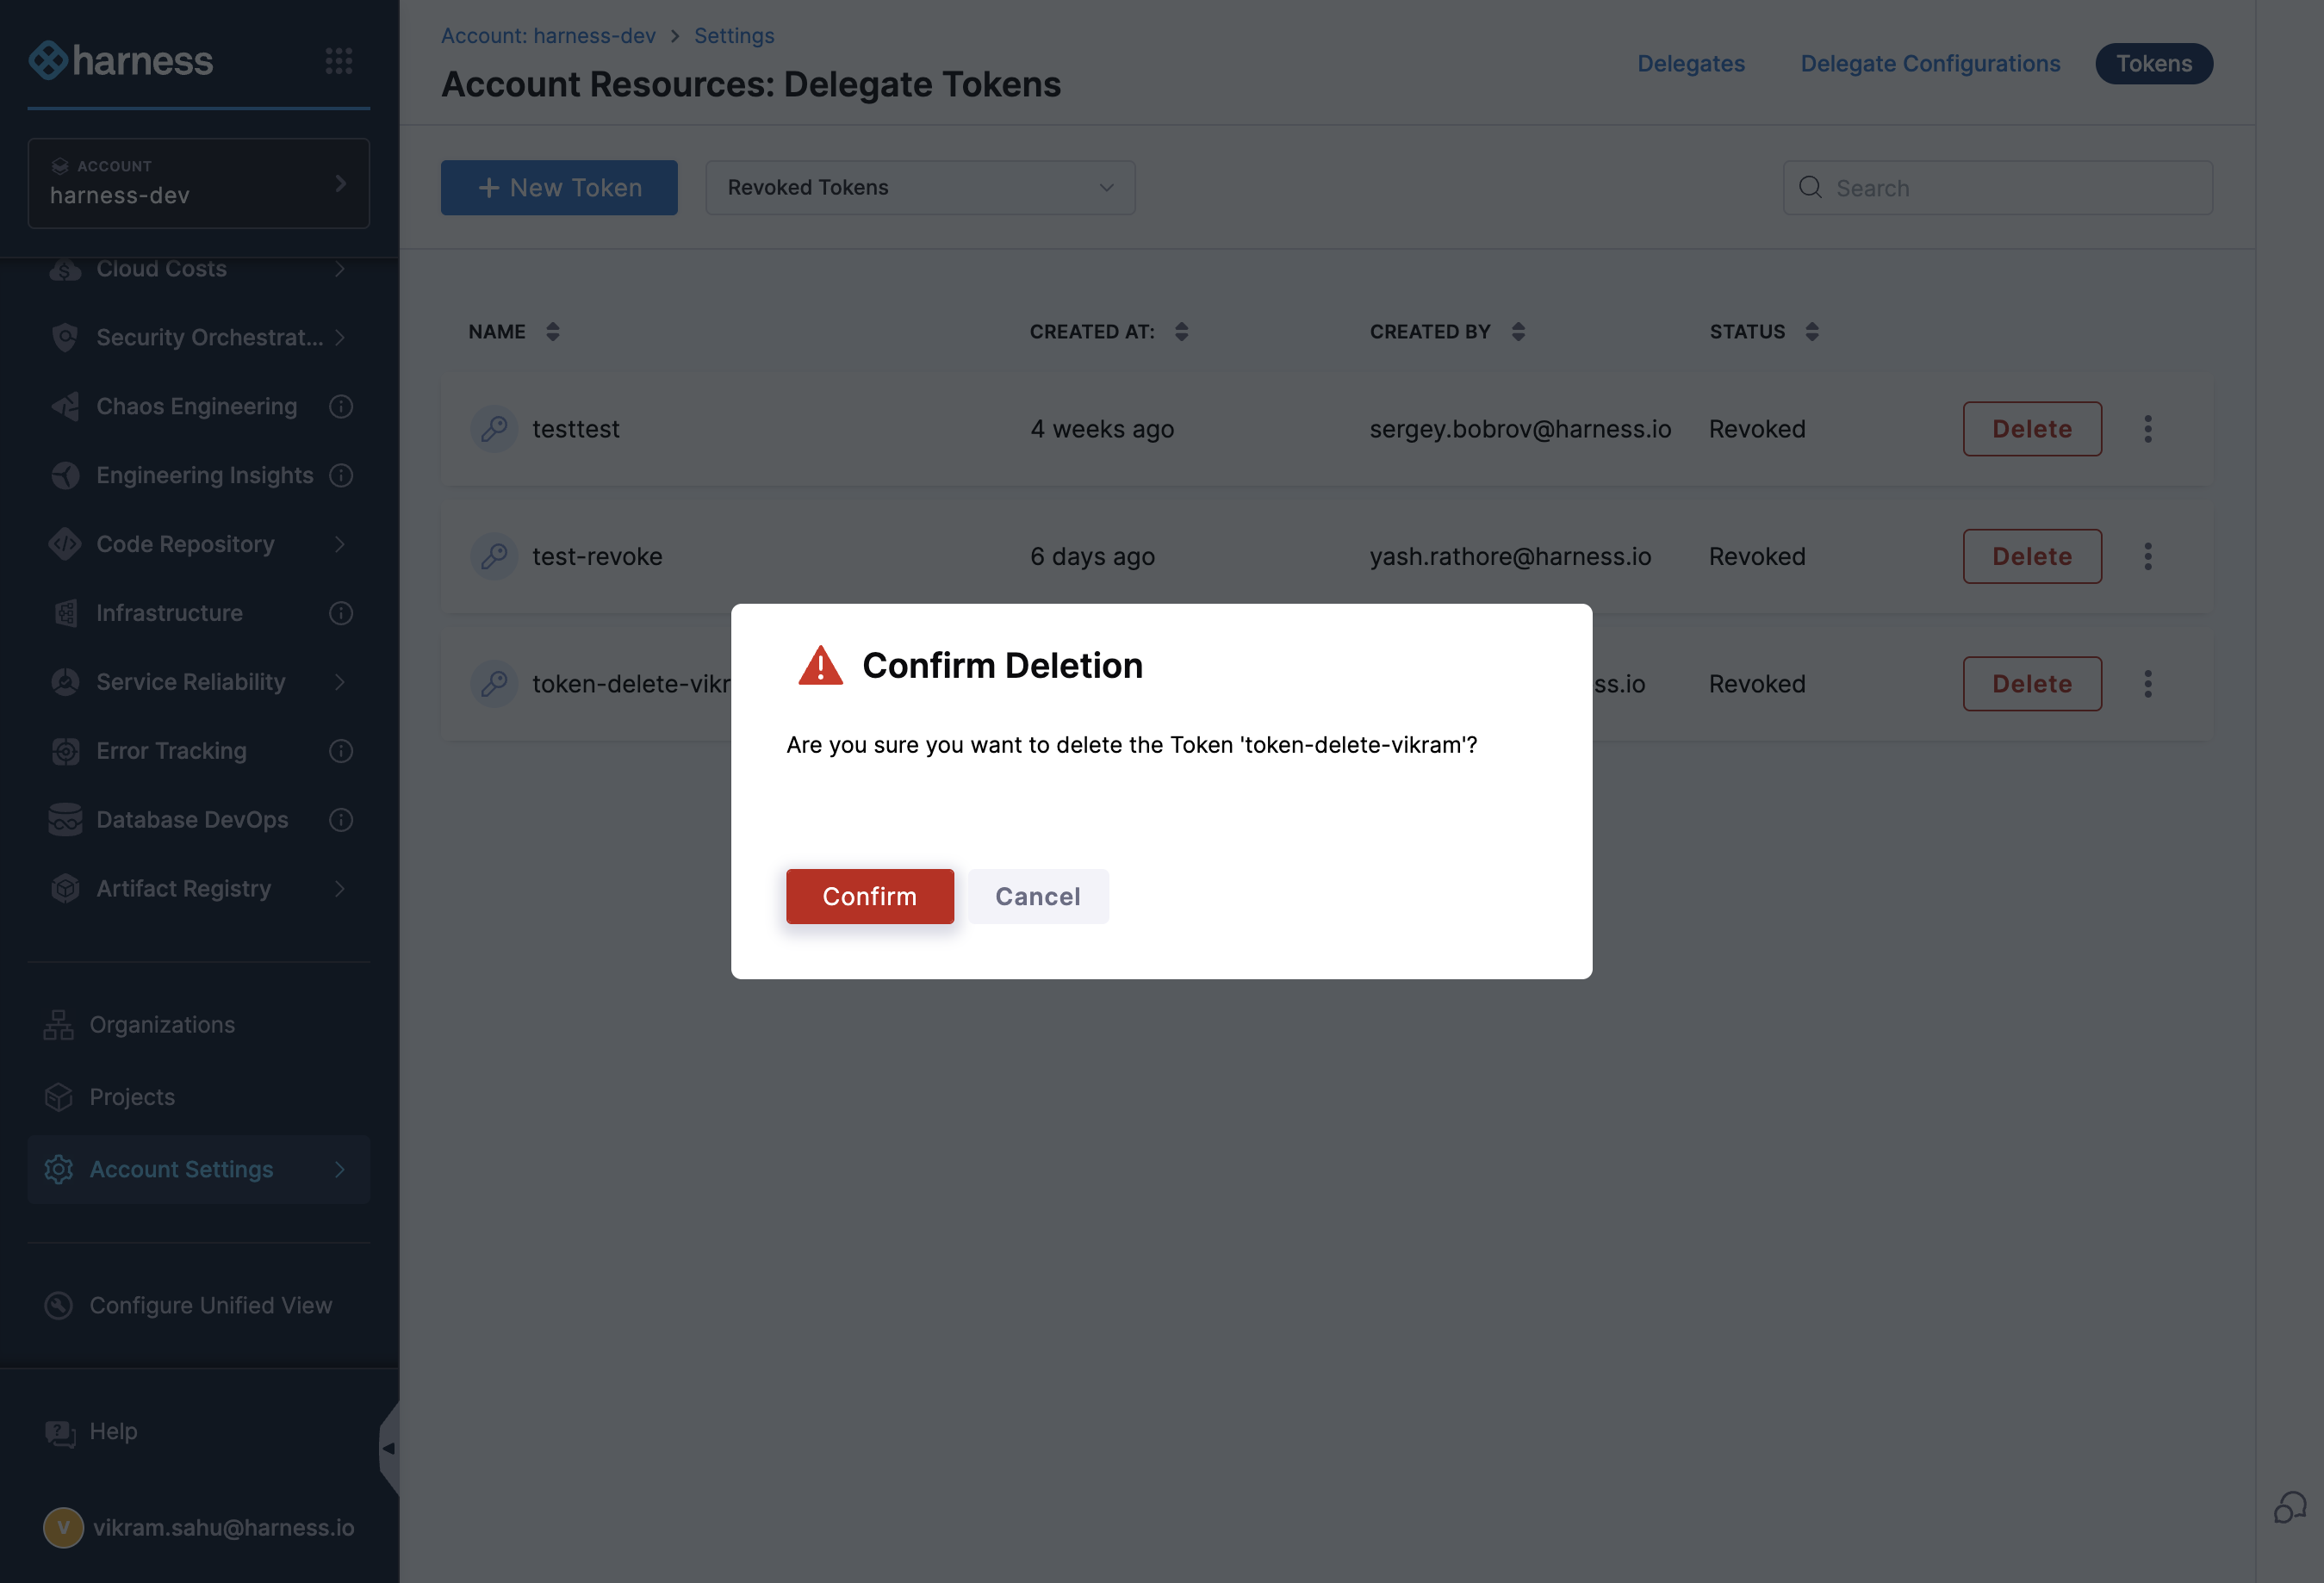Cancel the Confirm Deletion dialog
Screen dimensions: 2324x1583
(x=1037, y=896)
